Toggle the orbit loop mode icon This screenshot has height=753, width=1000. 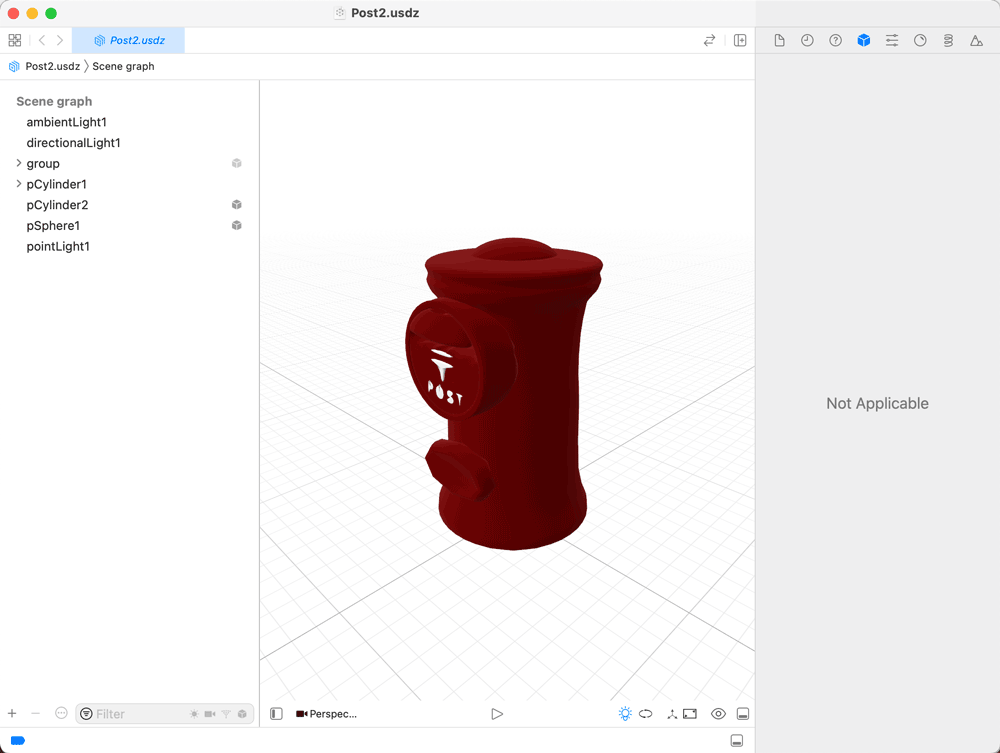(x=646, y=713)
